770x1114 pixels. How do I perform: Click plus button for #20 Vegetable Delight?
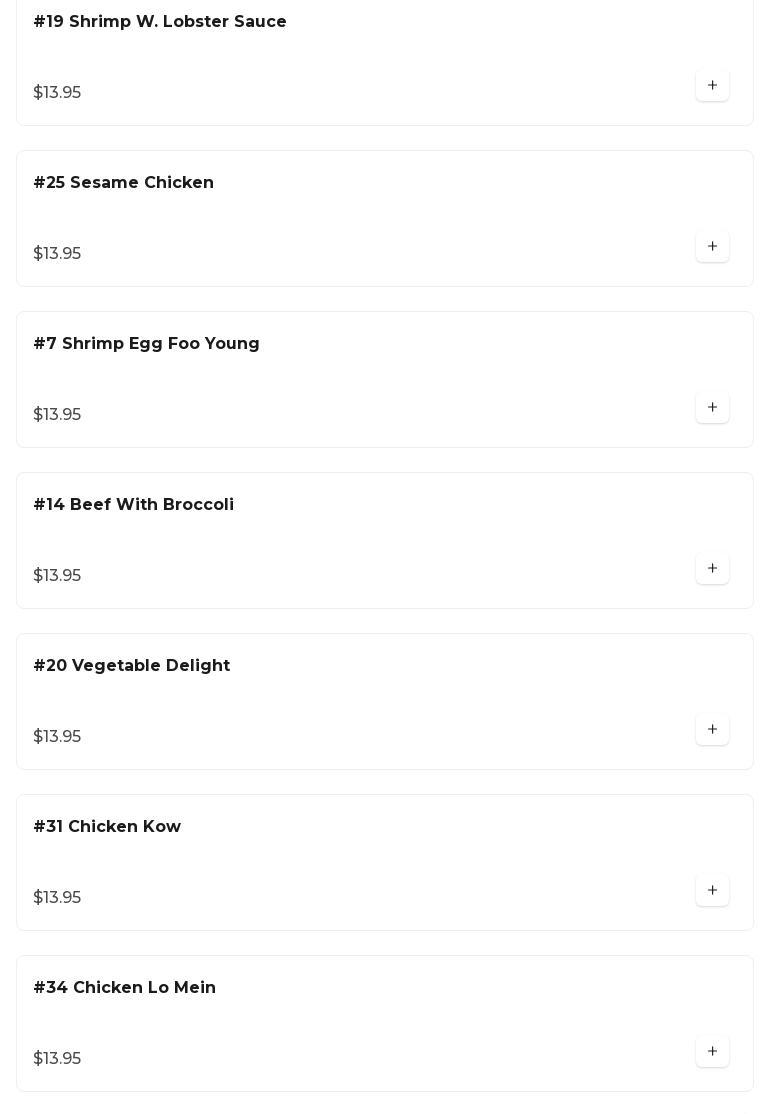712,730
